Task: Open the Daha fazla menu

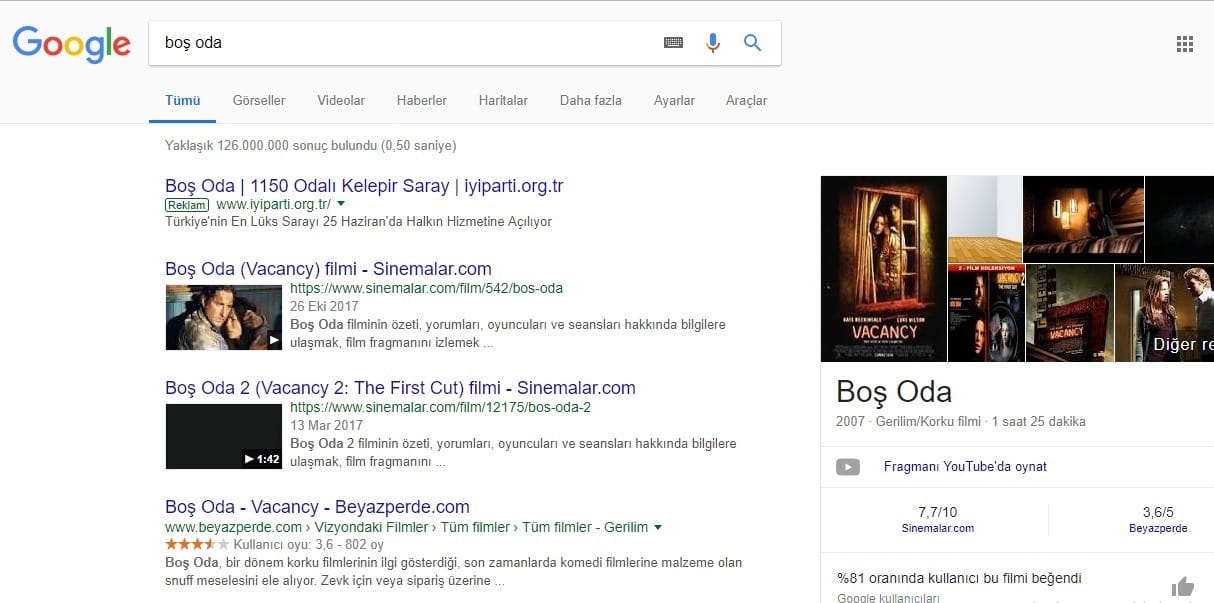Action: 590,101
